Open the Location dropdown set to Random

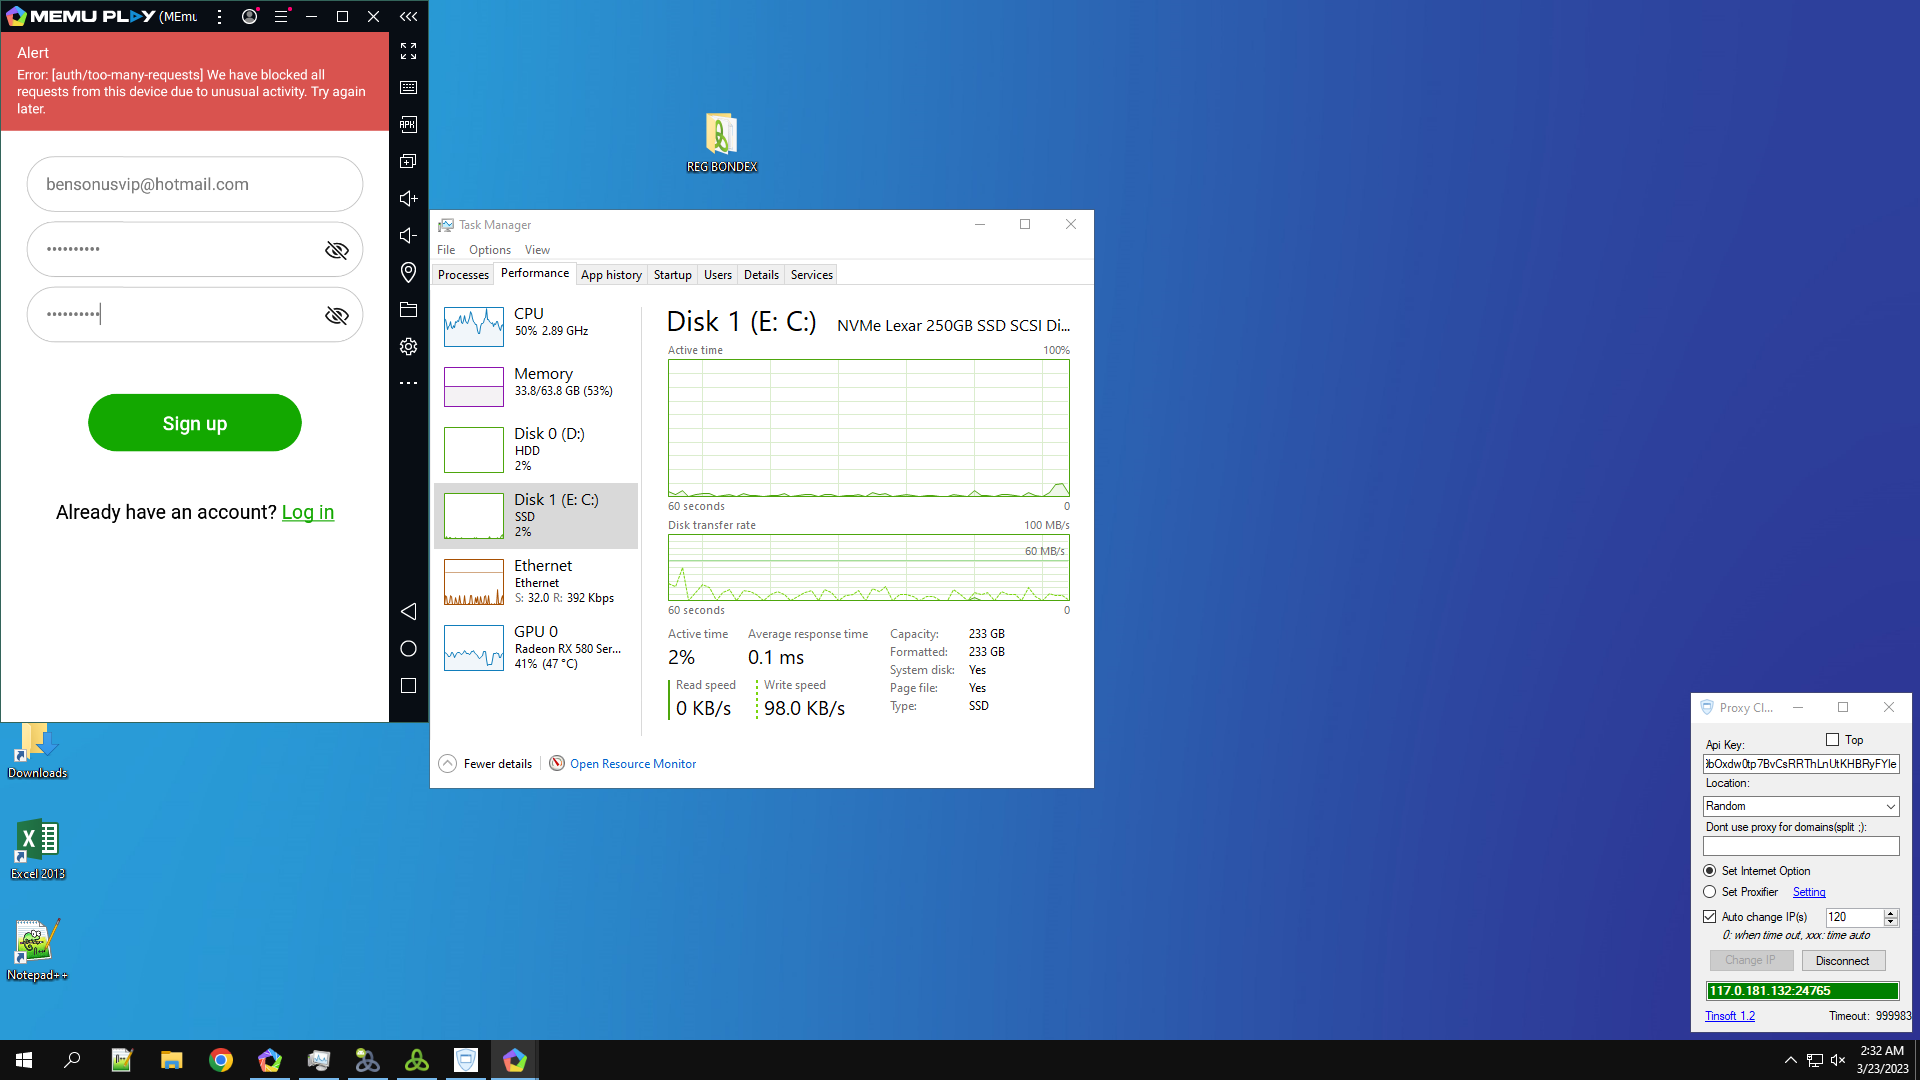pos(1801,806)
